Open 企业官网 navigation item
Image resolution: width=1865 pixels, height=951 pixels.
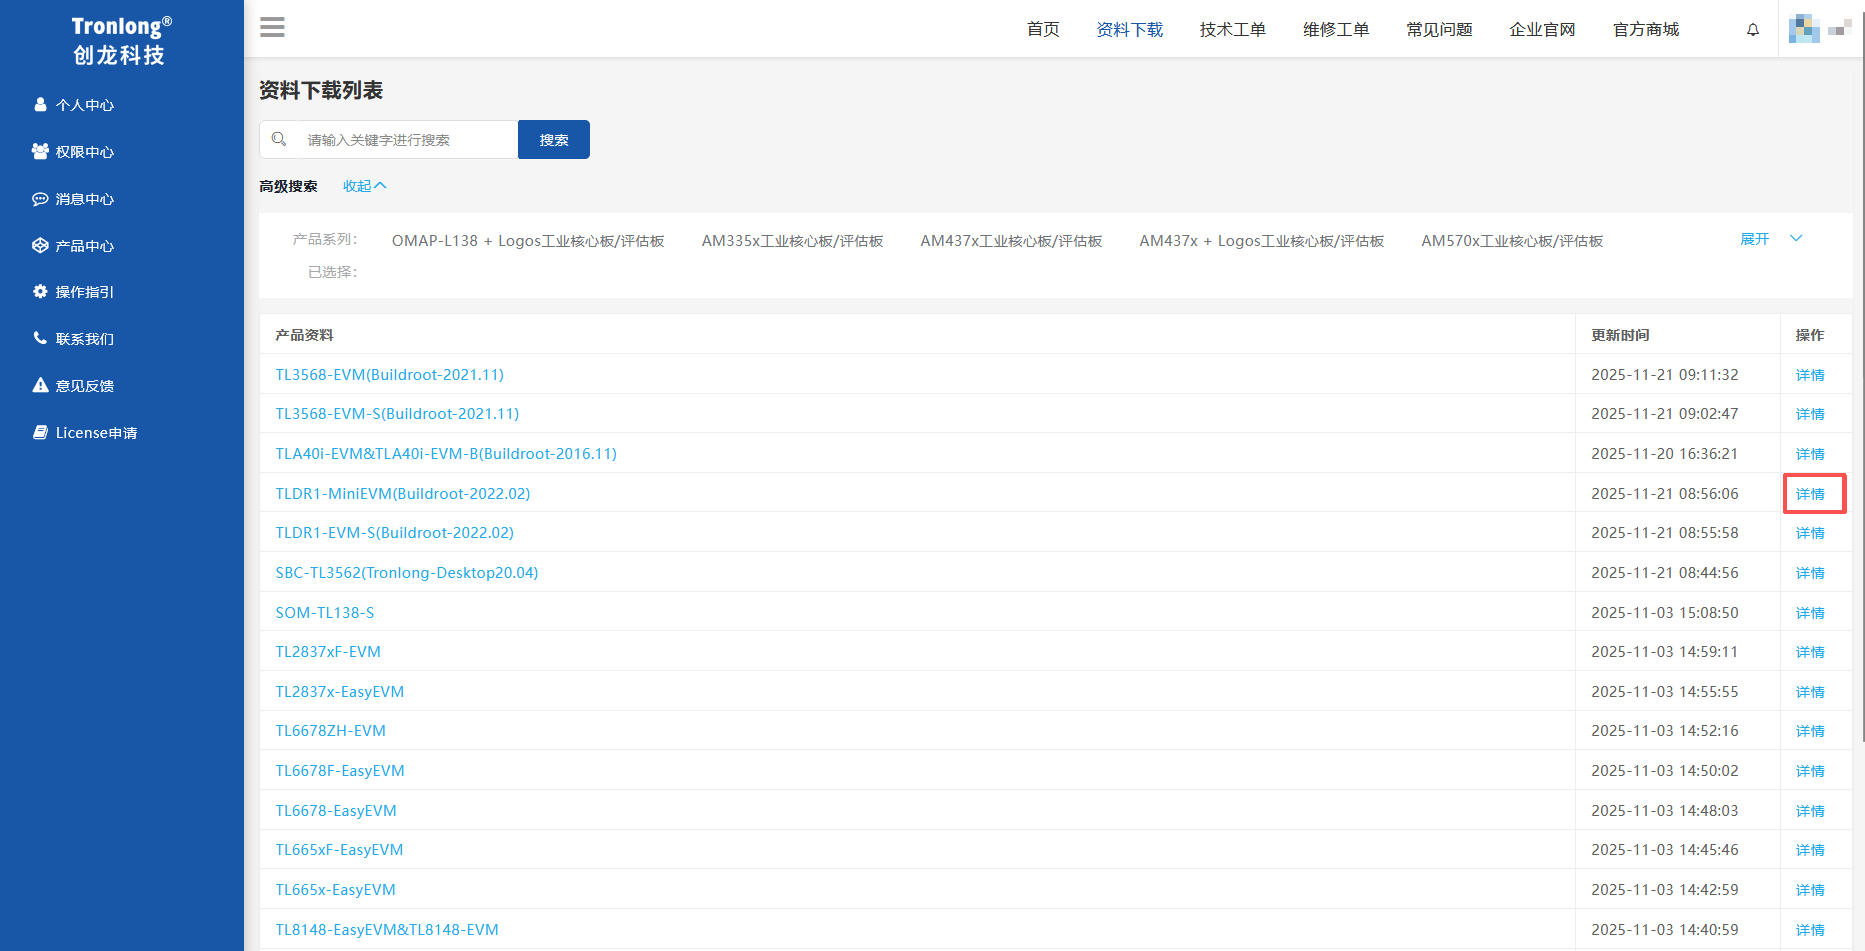[x=1542, y=29]
